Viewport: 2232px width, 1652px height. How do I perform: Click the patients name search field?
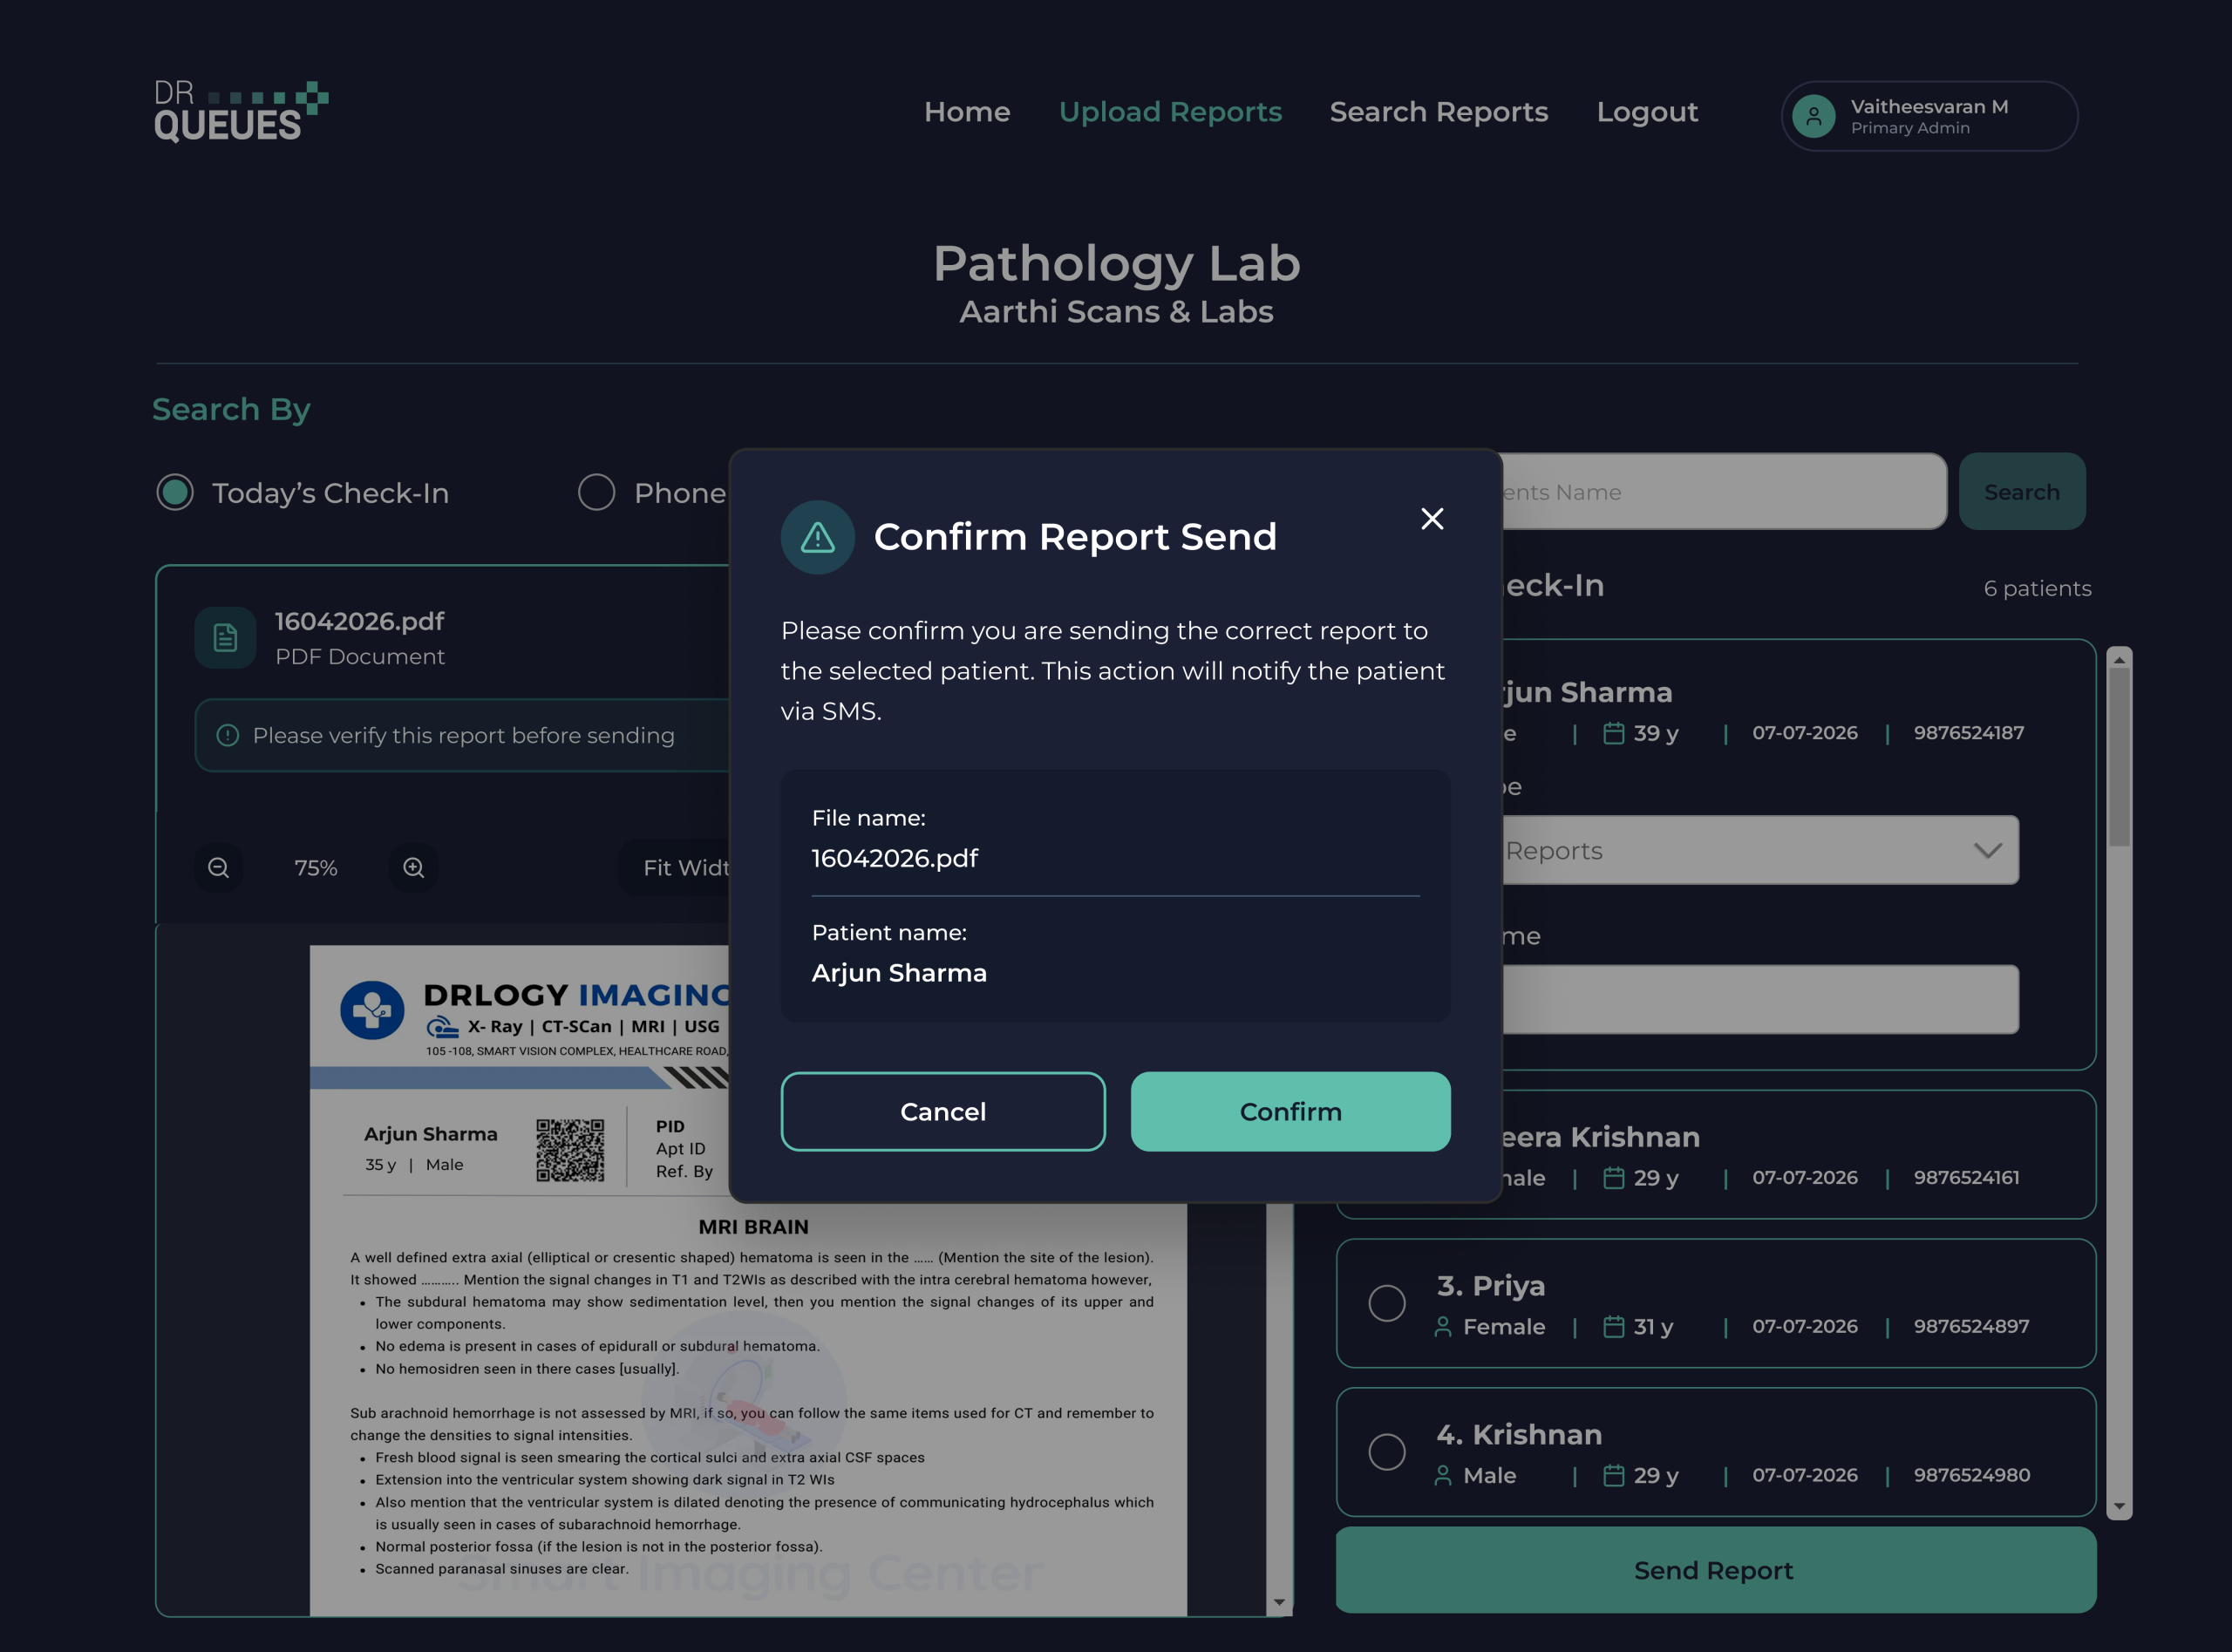pyautogui.click(x=1723, y=491)
